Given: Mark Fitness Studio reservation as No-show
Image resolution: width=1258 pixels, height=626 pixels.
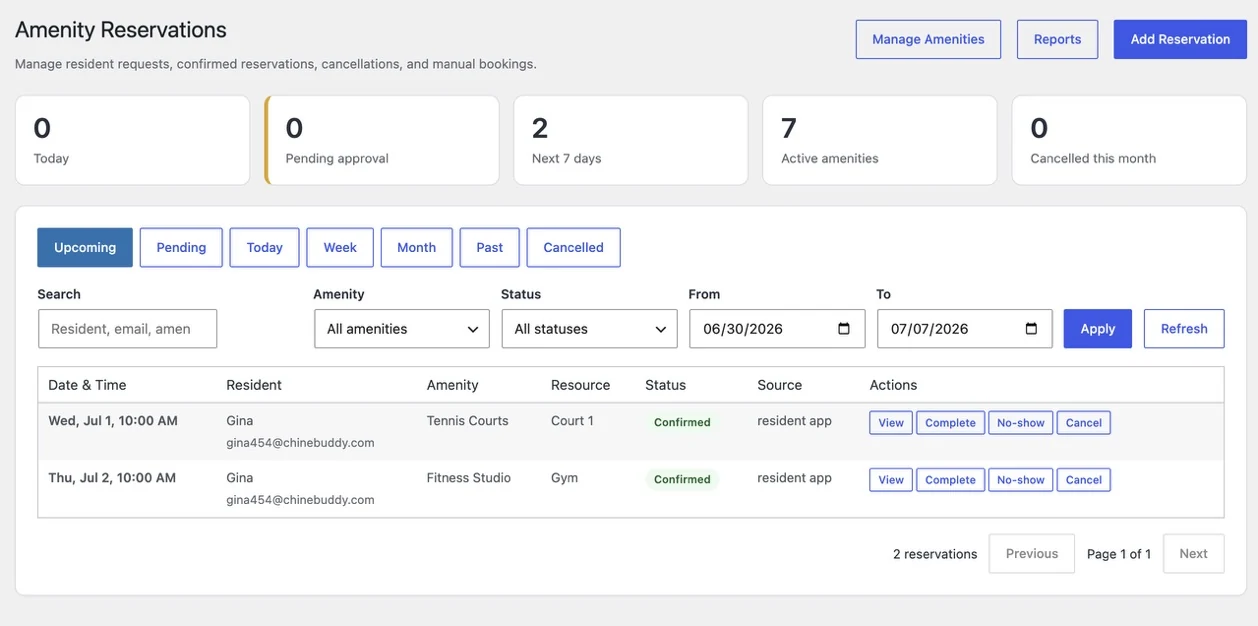Looking at the screenshot, I should (x=1020, y=480).
